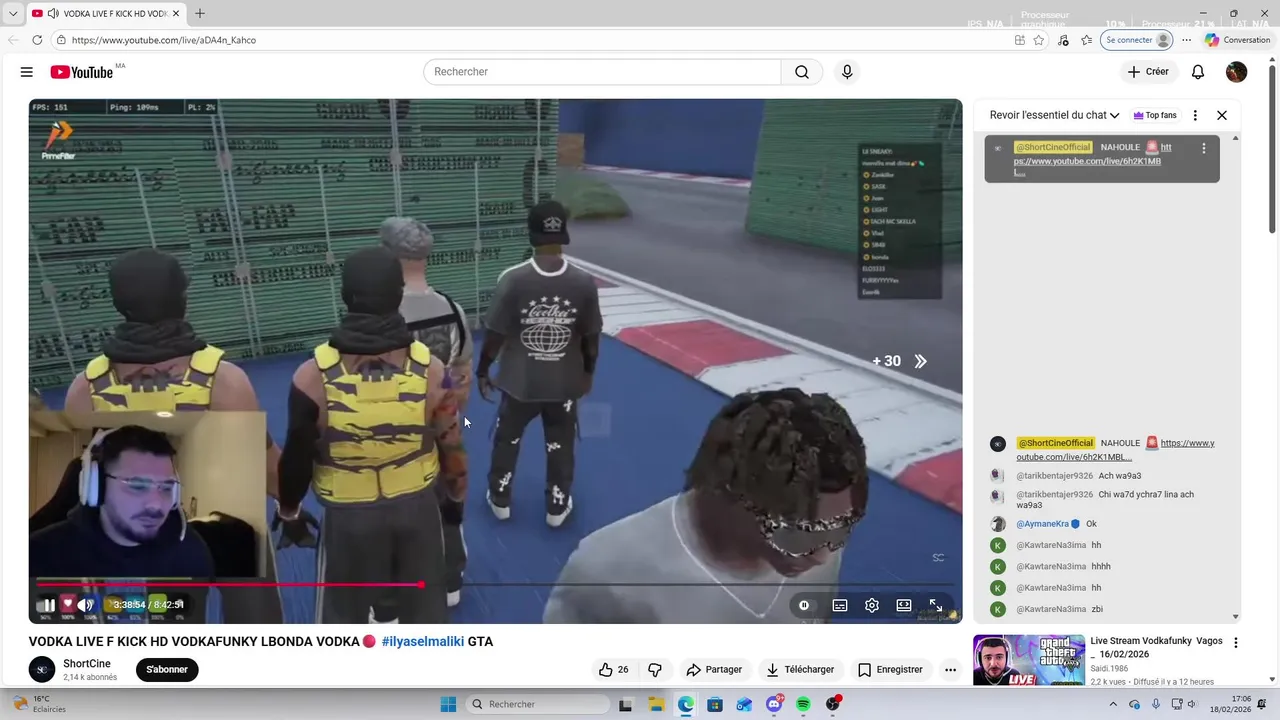The width and height of the screenshot is (1280, 720).
Task: Save video with Enregistrer button
Action: pos(890,670)
